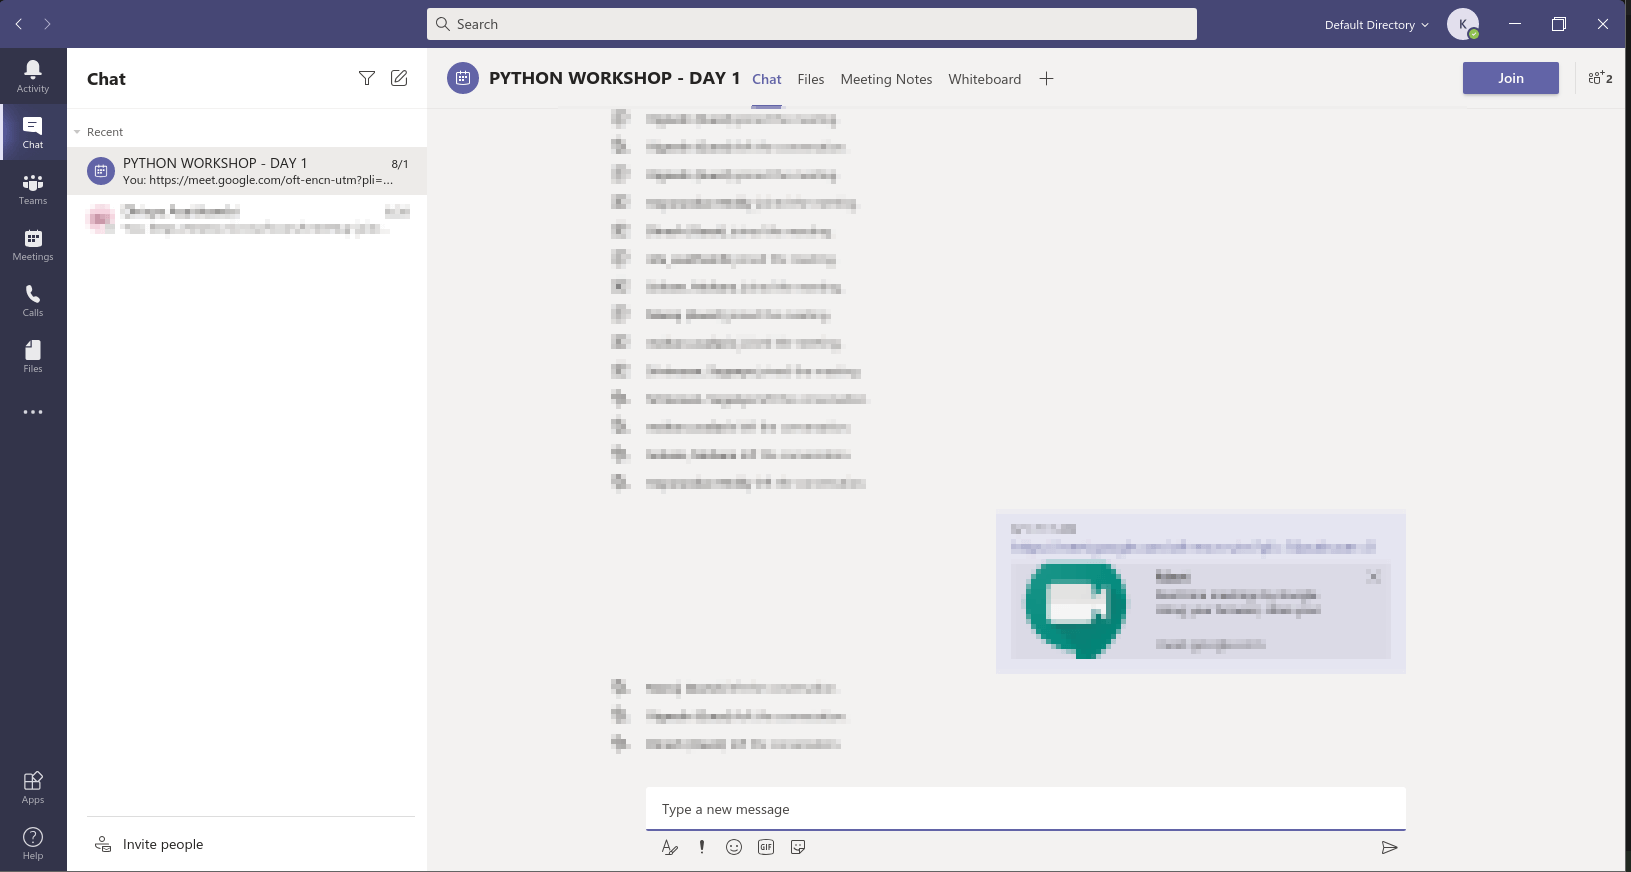Navigate back in history
This screenshot has height=872, width=1631.
click(x=19, y=24)
